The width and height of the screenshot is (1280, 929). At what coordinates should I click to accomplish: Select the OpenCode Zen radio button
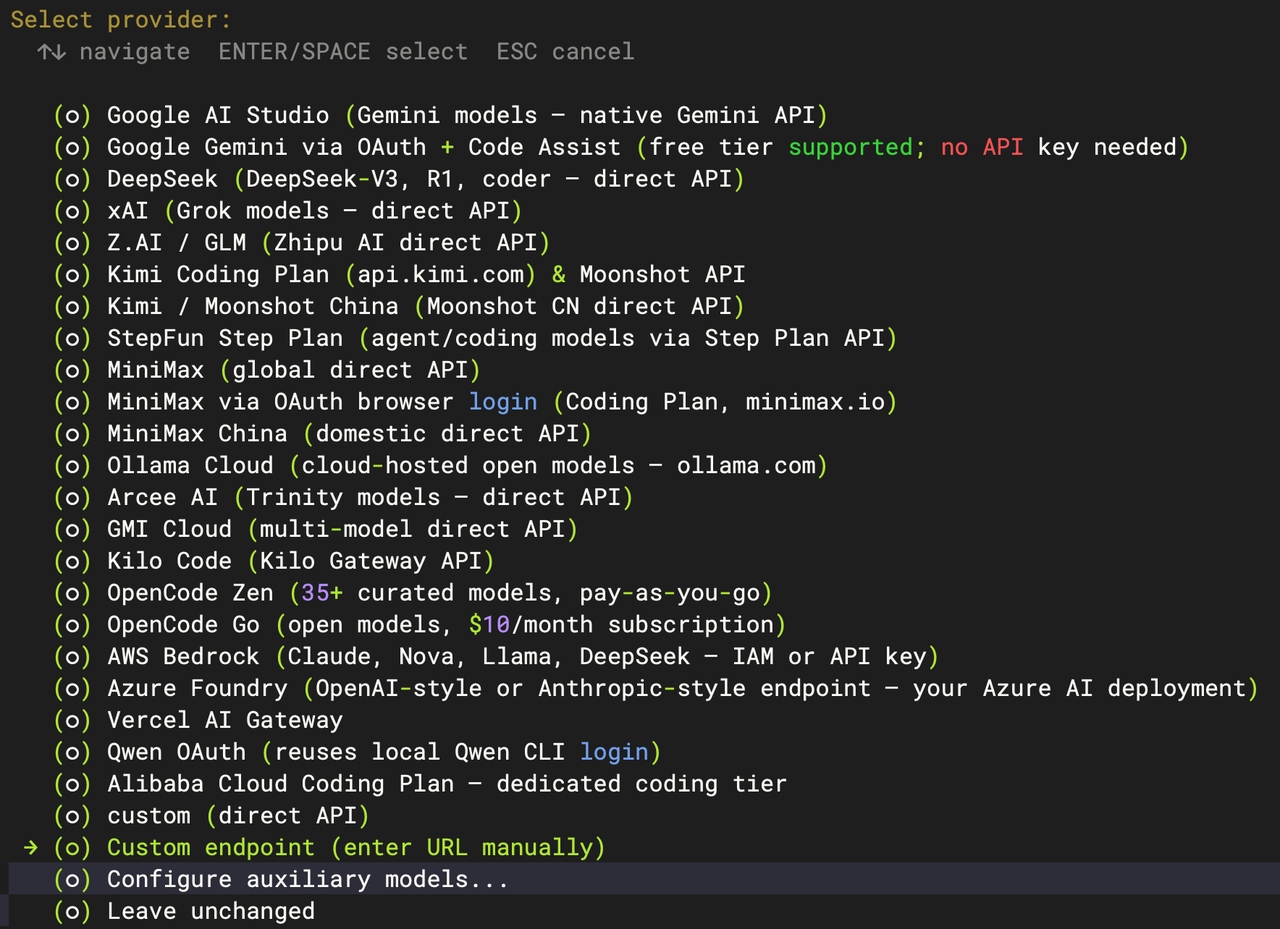pyautogui.click(x=72, y=595)
